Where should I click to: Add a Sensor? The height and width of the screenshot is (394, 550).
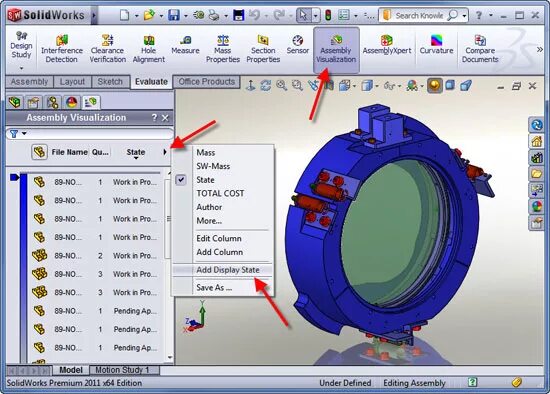click(297, 45)
